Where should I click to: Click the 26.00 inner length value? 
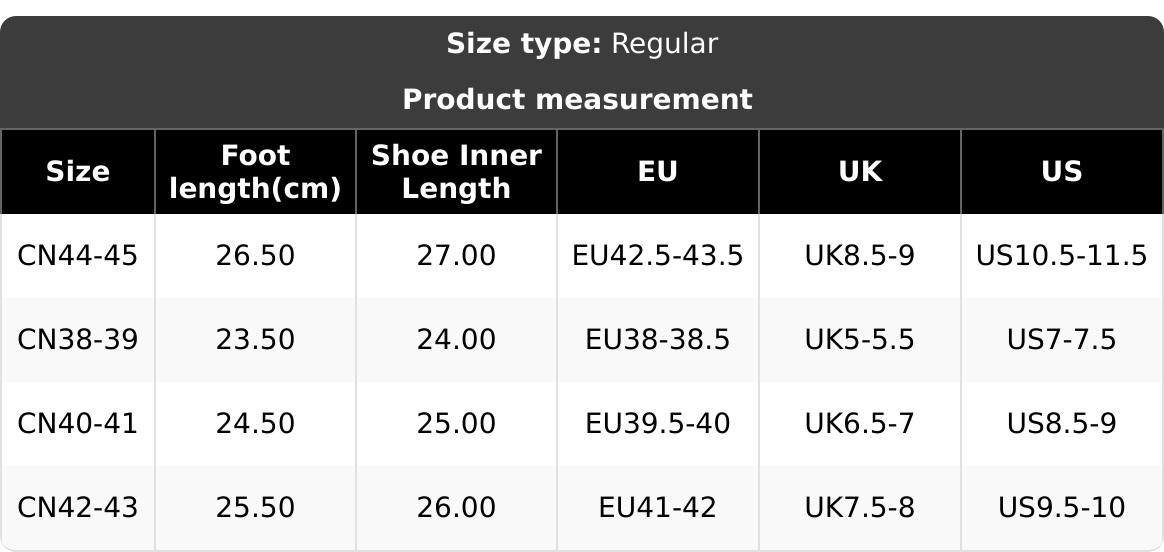coord(456,508)
